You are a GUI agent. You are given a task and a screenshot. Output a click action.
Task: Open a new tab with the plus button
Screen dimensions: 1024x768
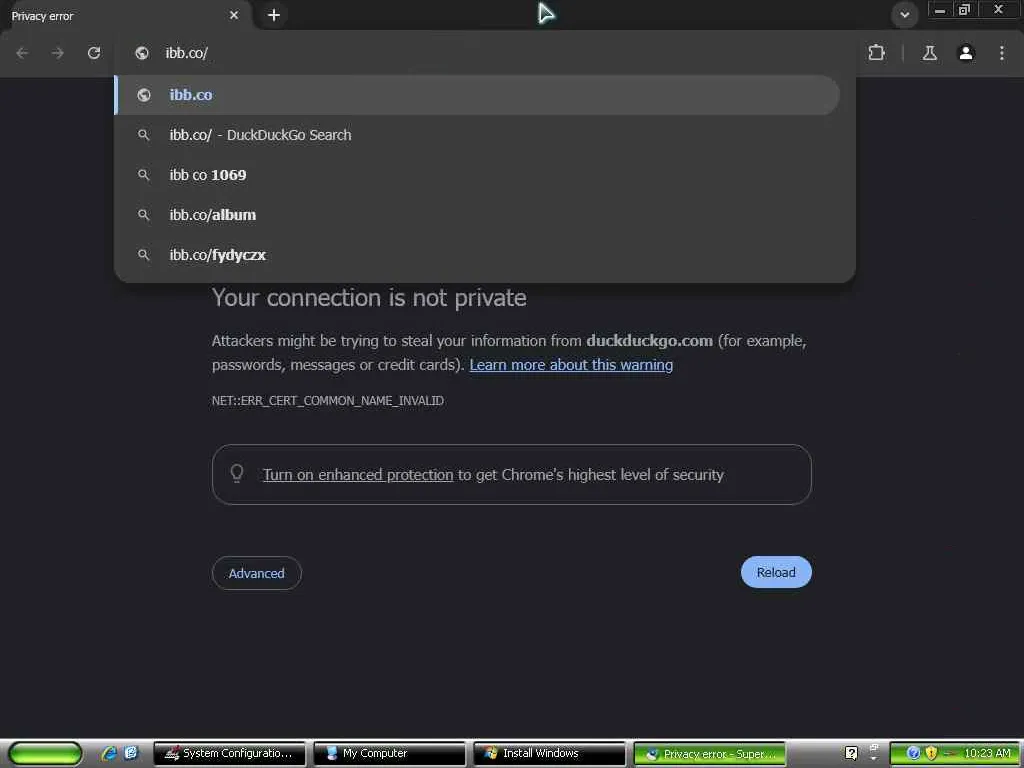(274, 15)
